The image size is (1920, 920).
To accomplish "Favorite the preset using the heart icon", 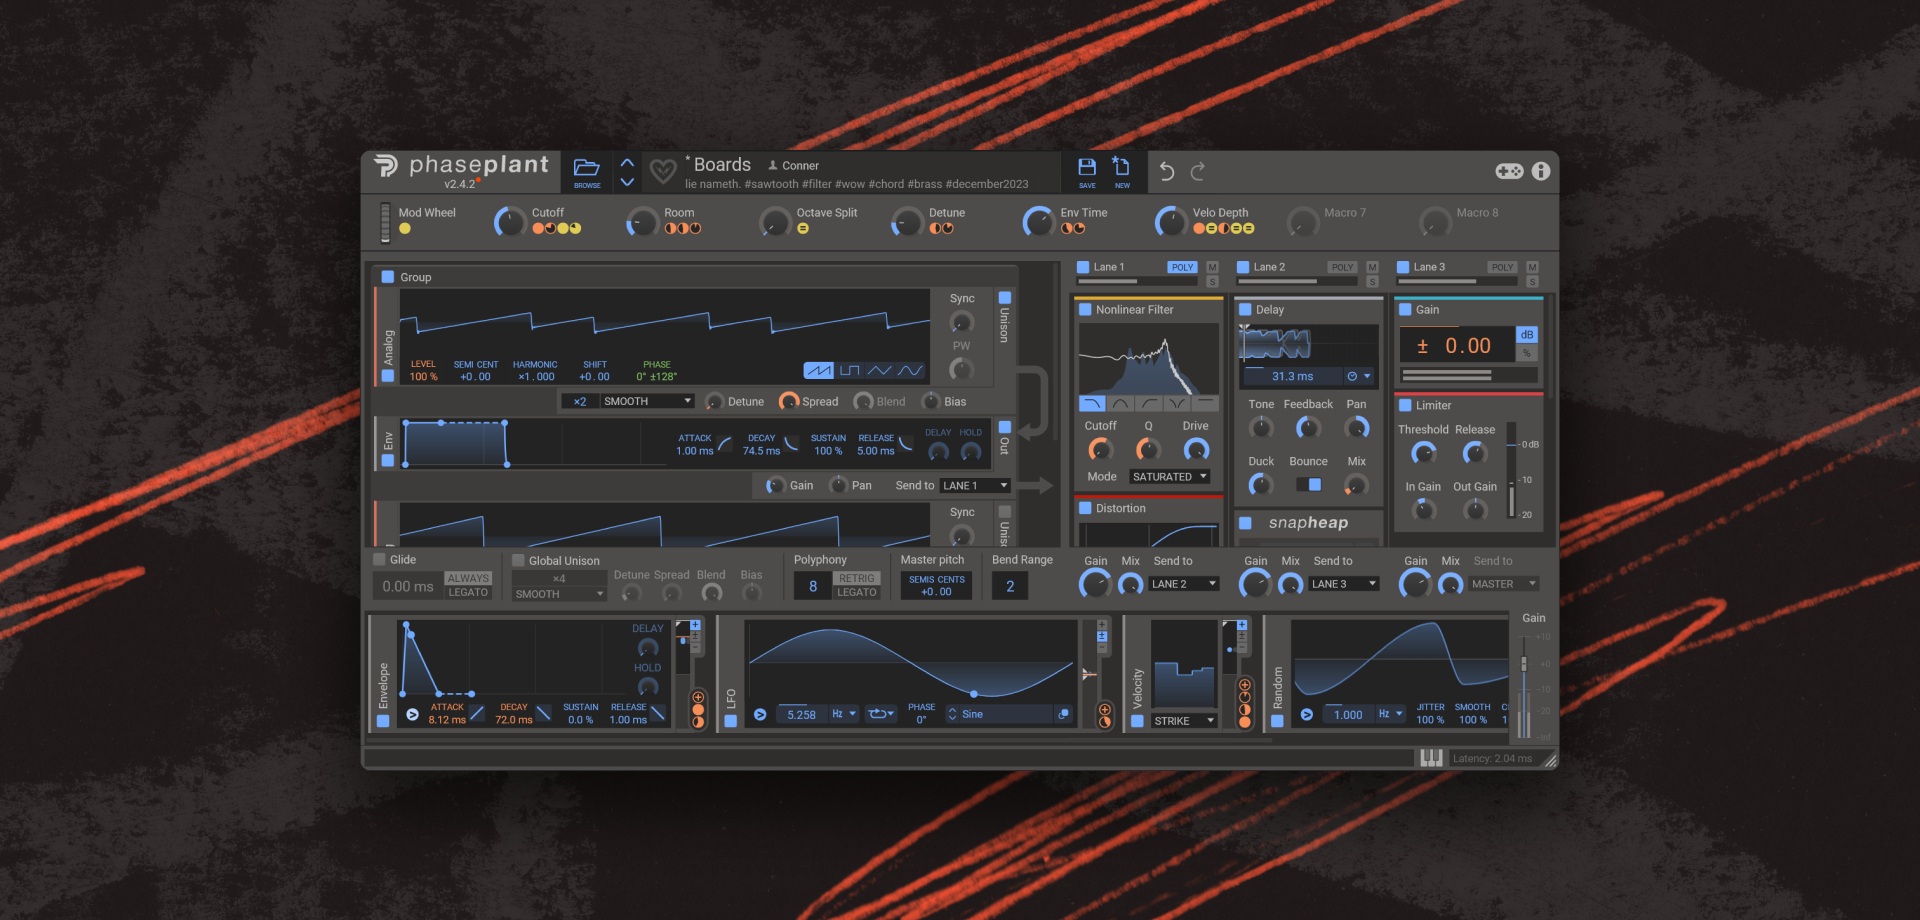I will tap(662, 171).
